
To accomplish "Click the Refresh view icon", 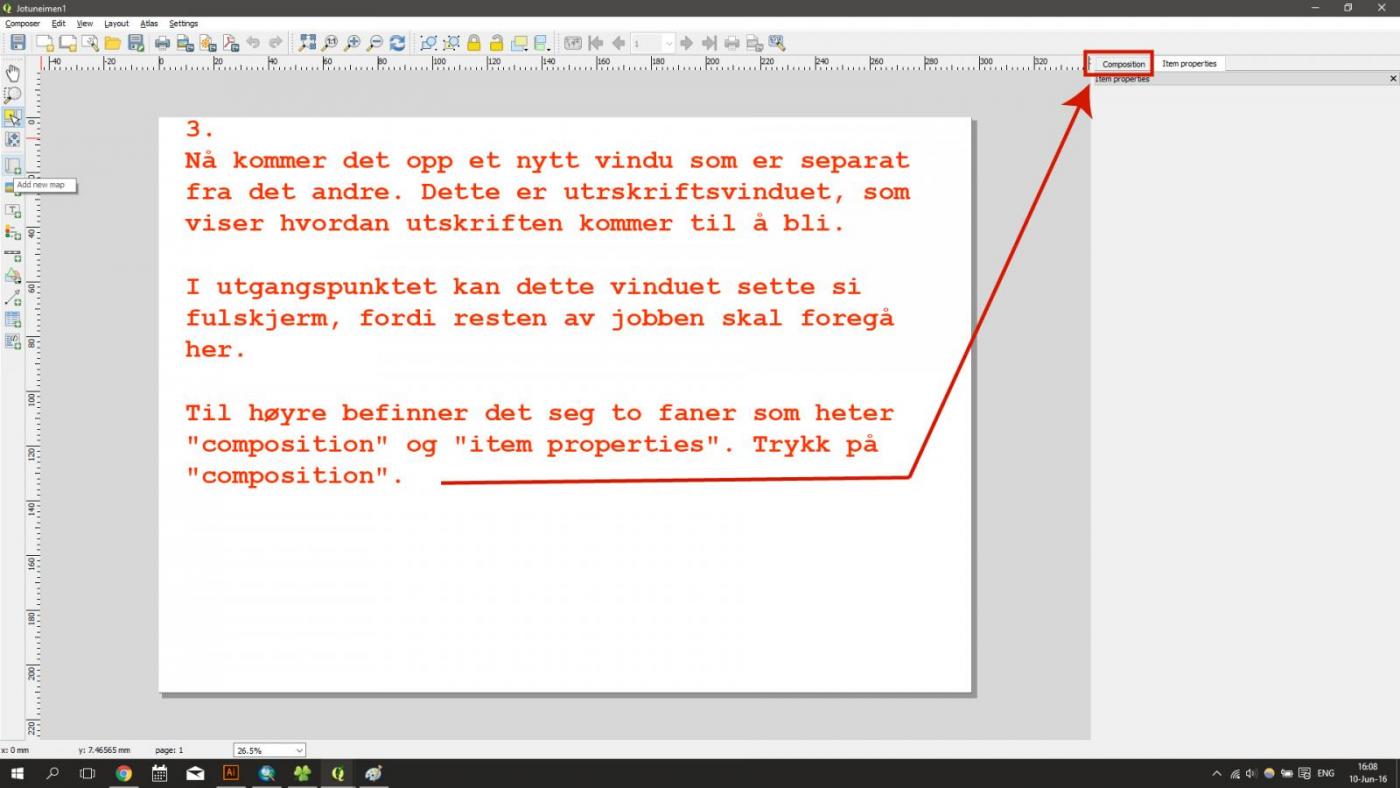I will [397, 43].
